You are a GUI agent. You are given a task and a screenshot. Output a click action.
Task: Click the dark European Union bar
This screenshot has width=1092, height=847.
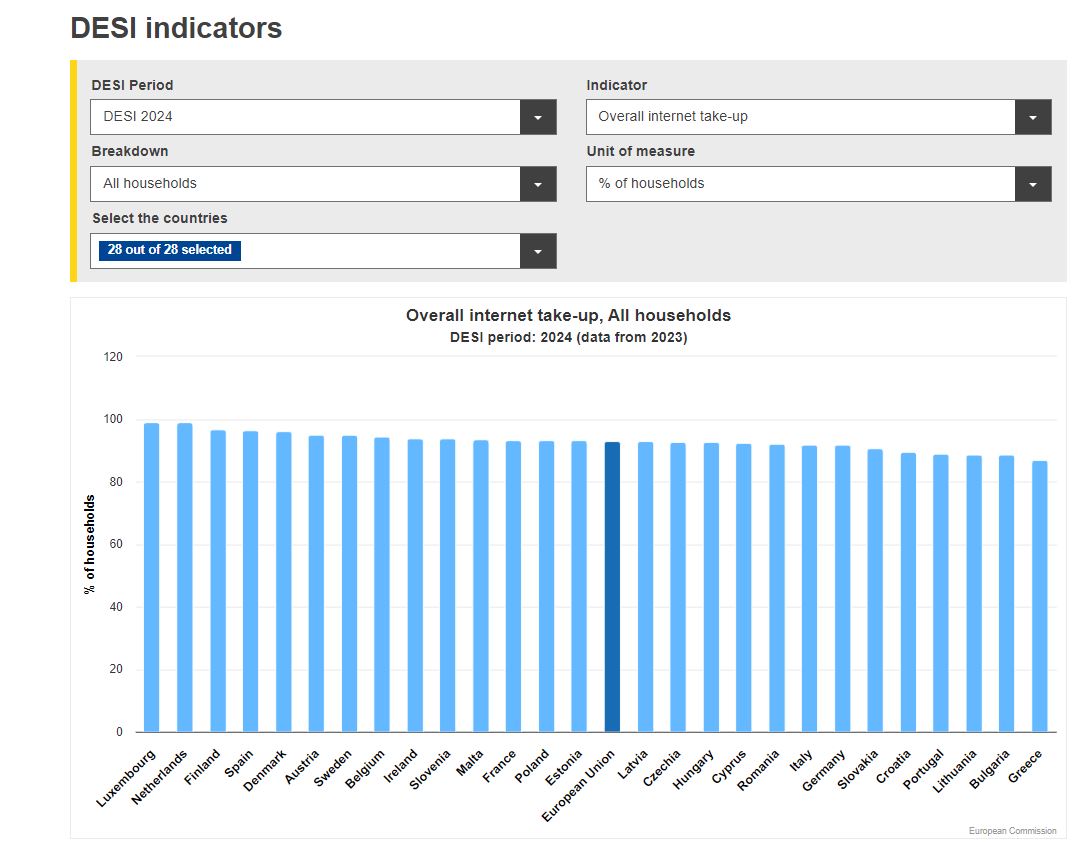(x=612, y=587)
